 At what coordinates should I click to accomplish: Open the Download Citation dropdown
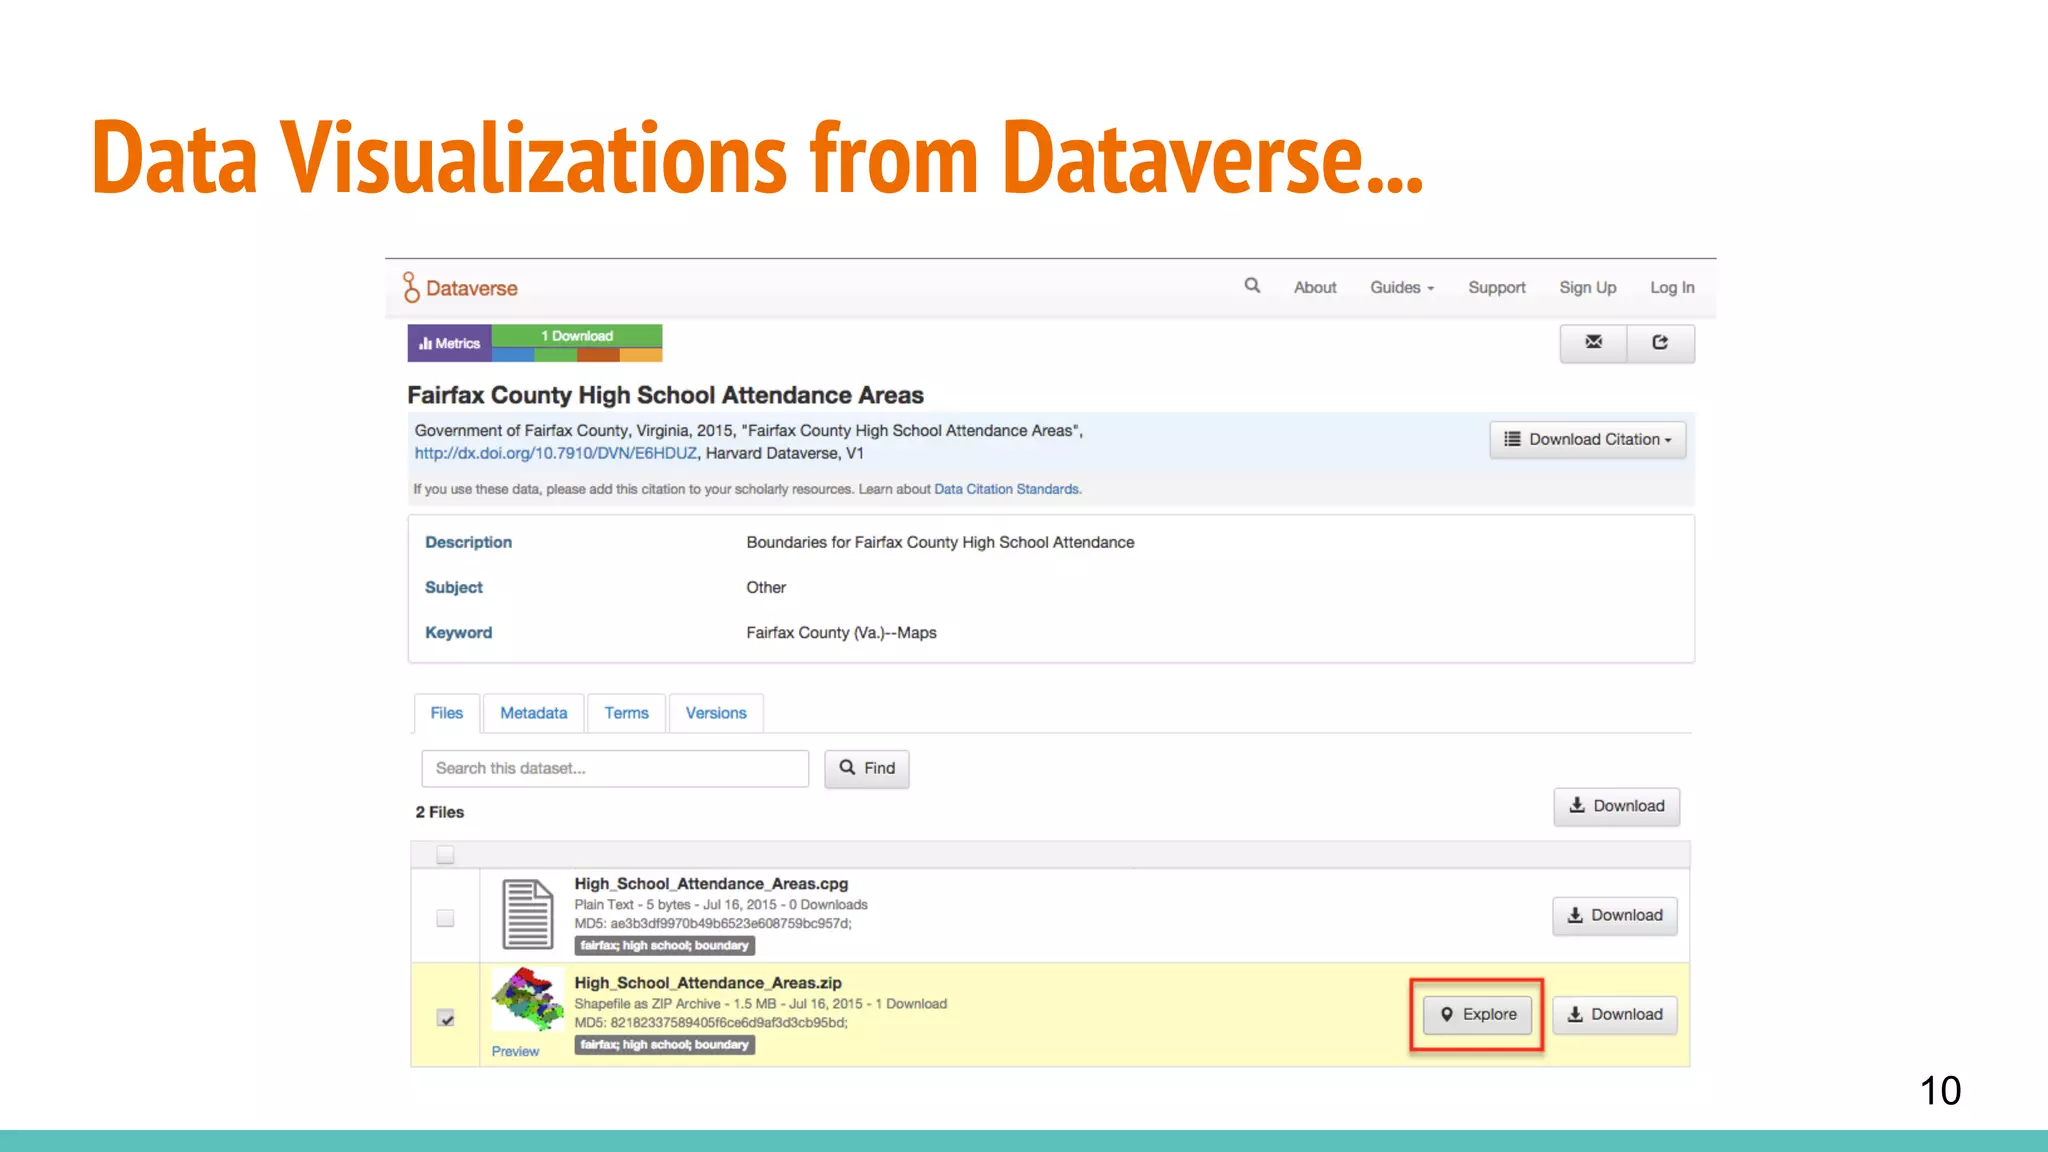click(x=1588, y=440)
